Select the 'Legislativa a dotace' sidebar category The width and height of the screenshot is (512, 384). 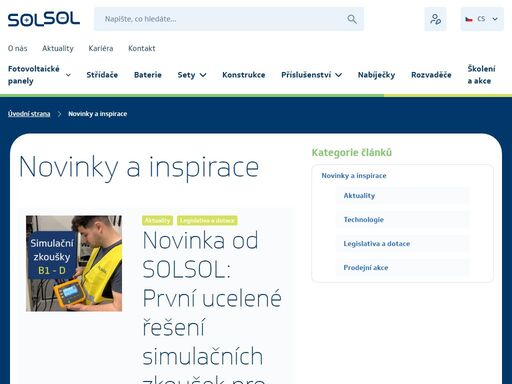click(402, 244)
